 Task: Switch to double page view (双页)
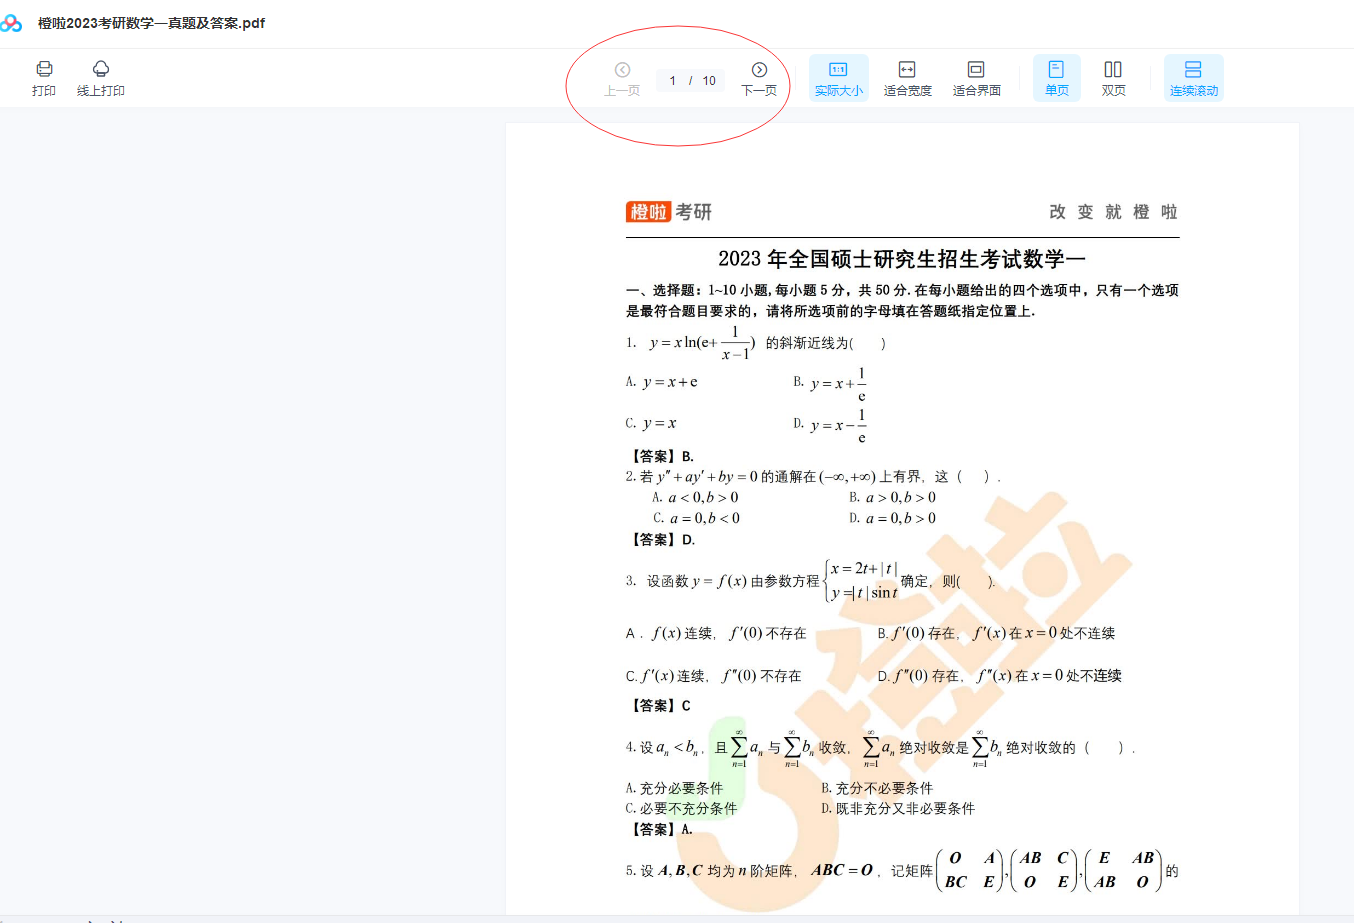click(x=1113, y=78)
